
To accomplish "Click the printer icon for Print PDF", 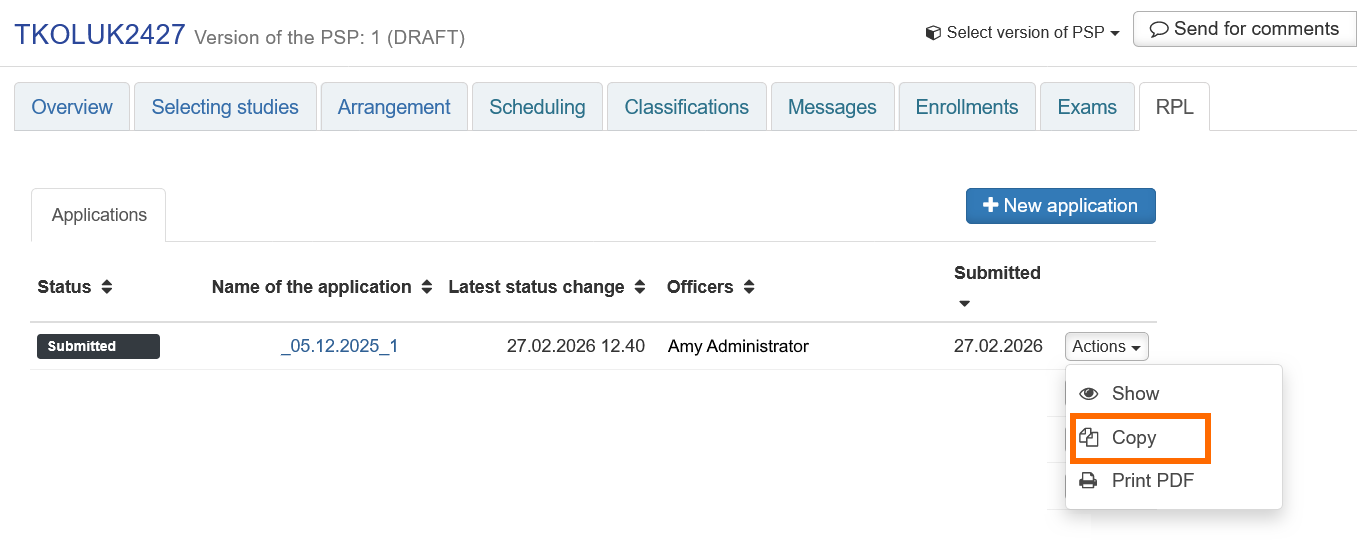I will point(1089,481).
